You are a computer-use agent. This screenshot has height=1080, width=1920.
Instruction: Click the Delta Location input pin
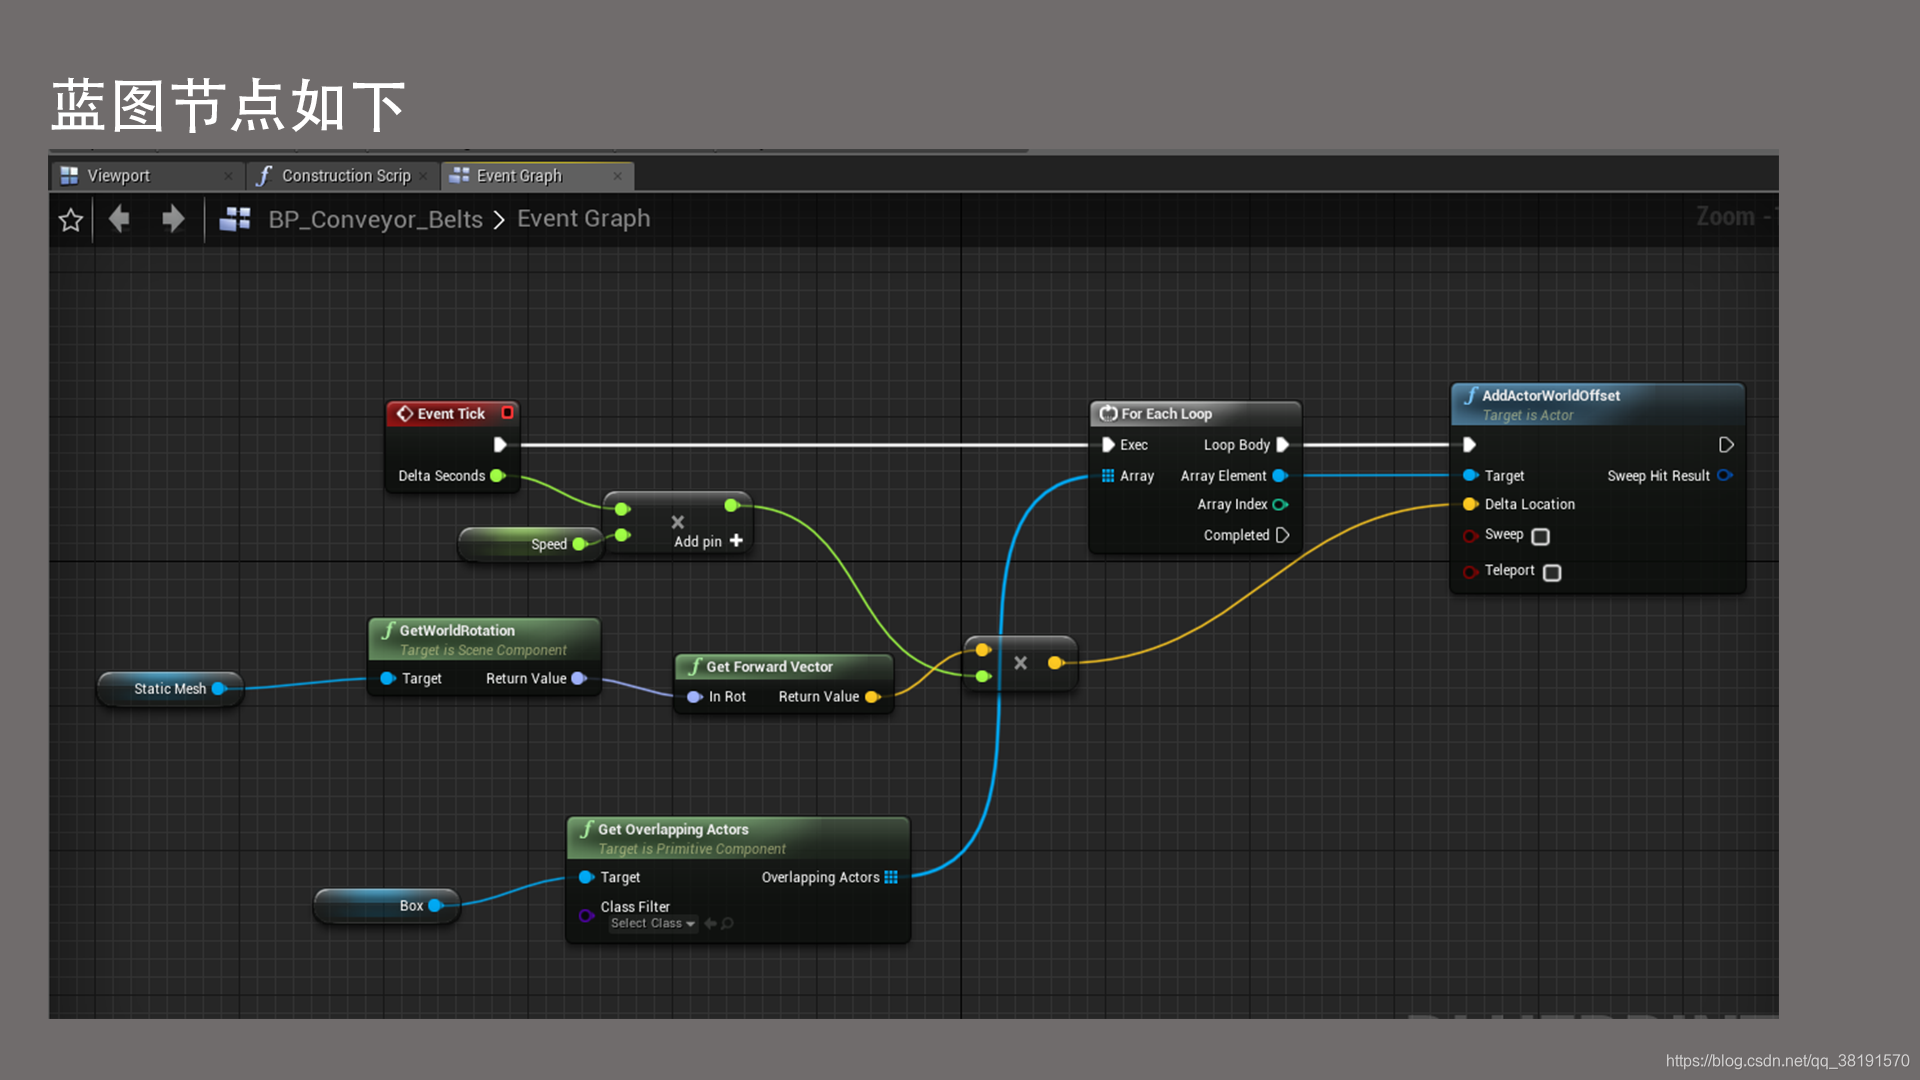pos(1470,505)
